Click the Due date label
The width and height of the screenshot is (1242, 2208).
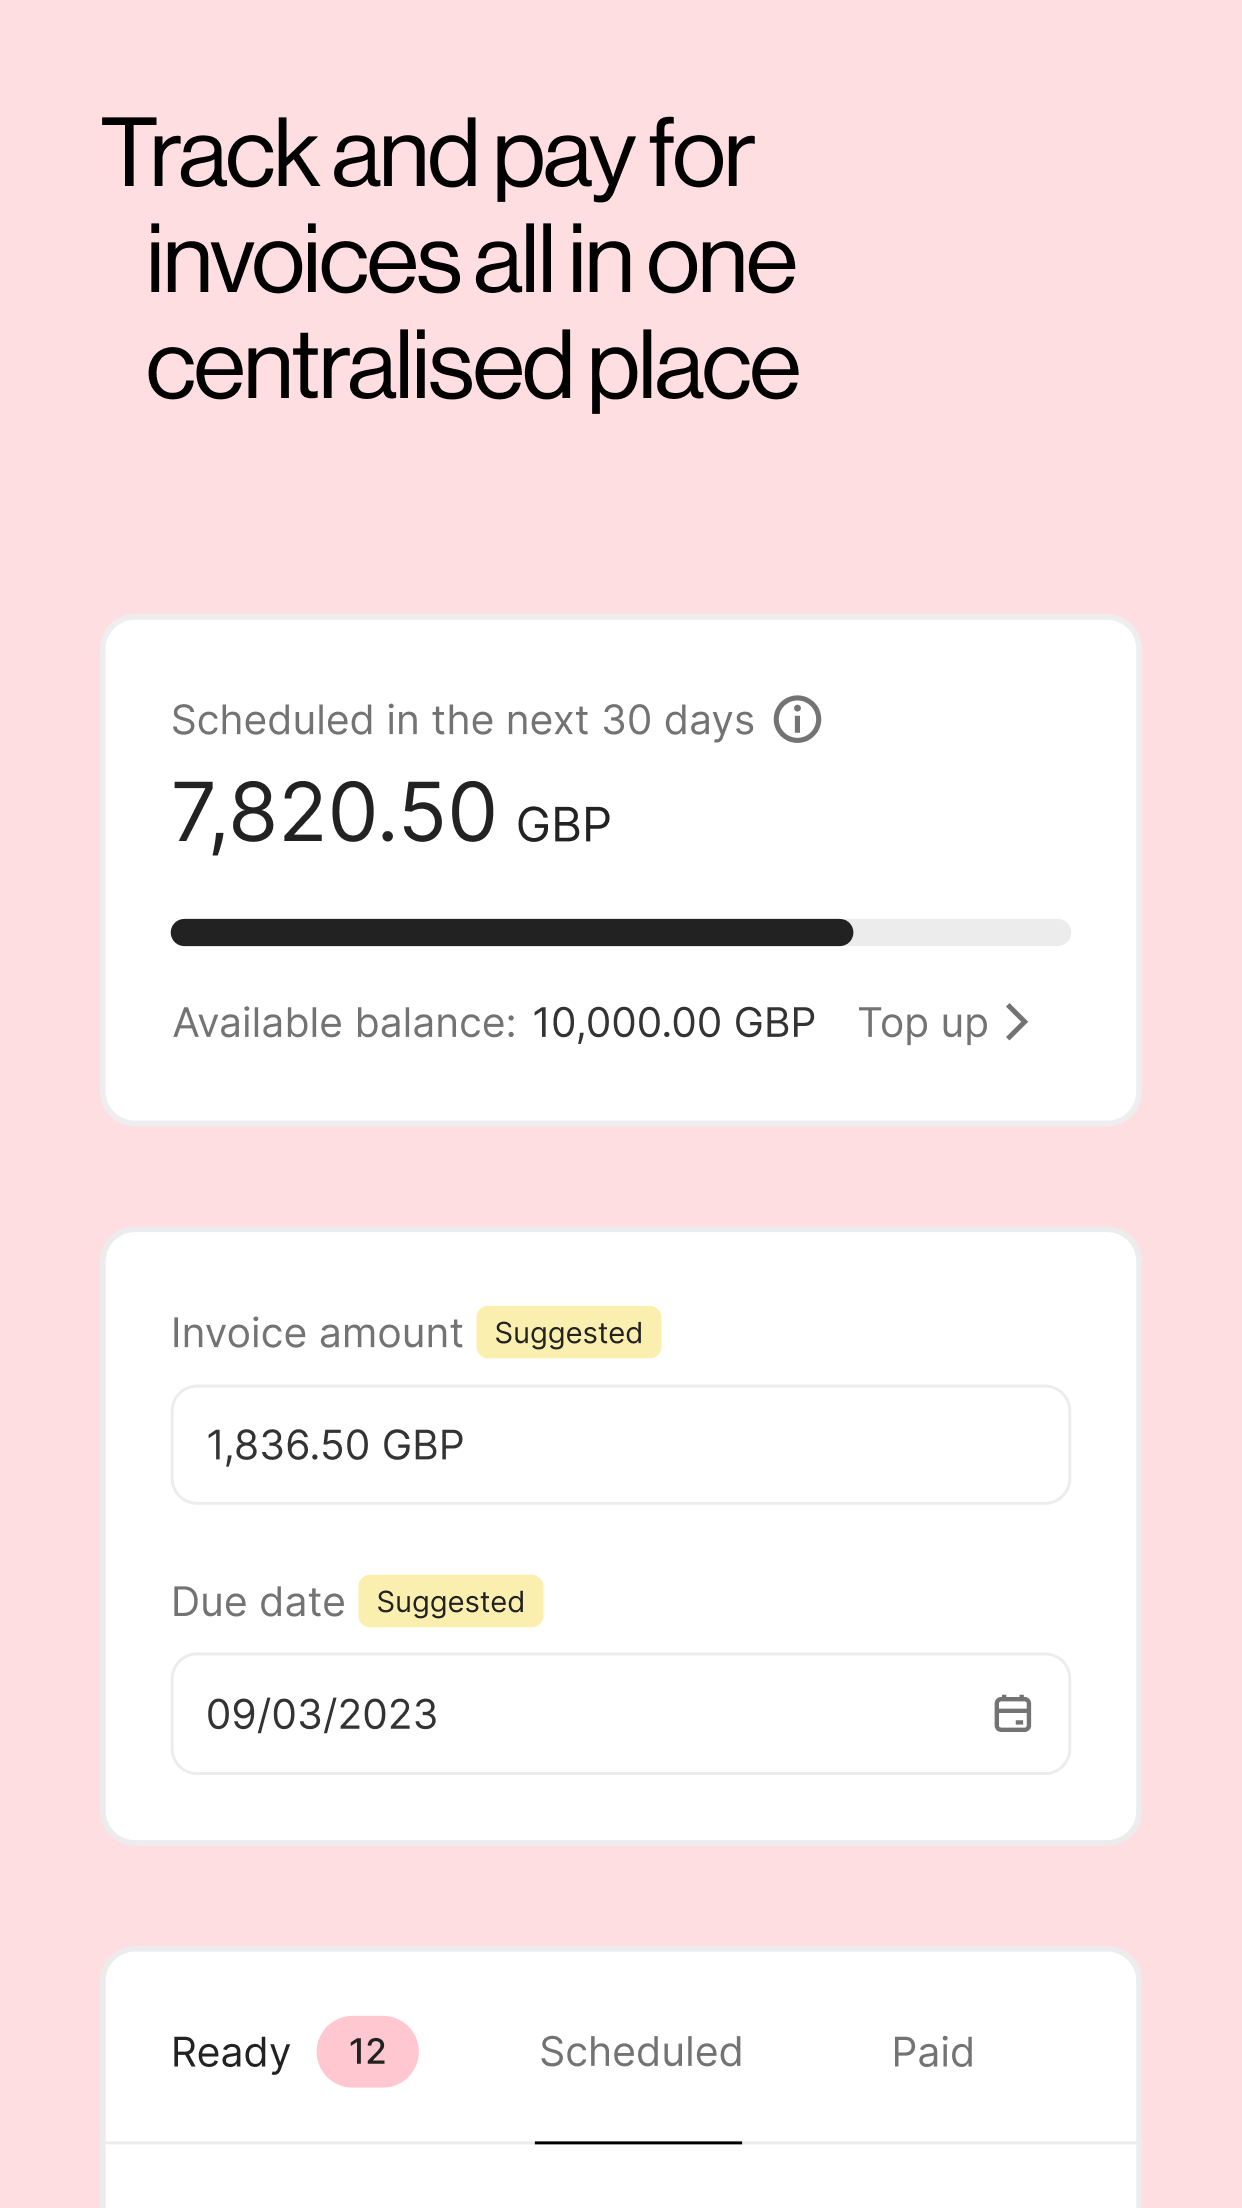(x=258, y=1602)
